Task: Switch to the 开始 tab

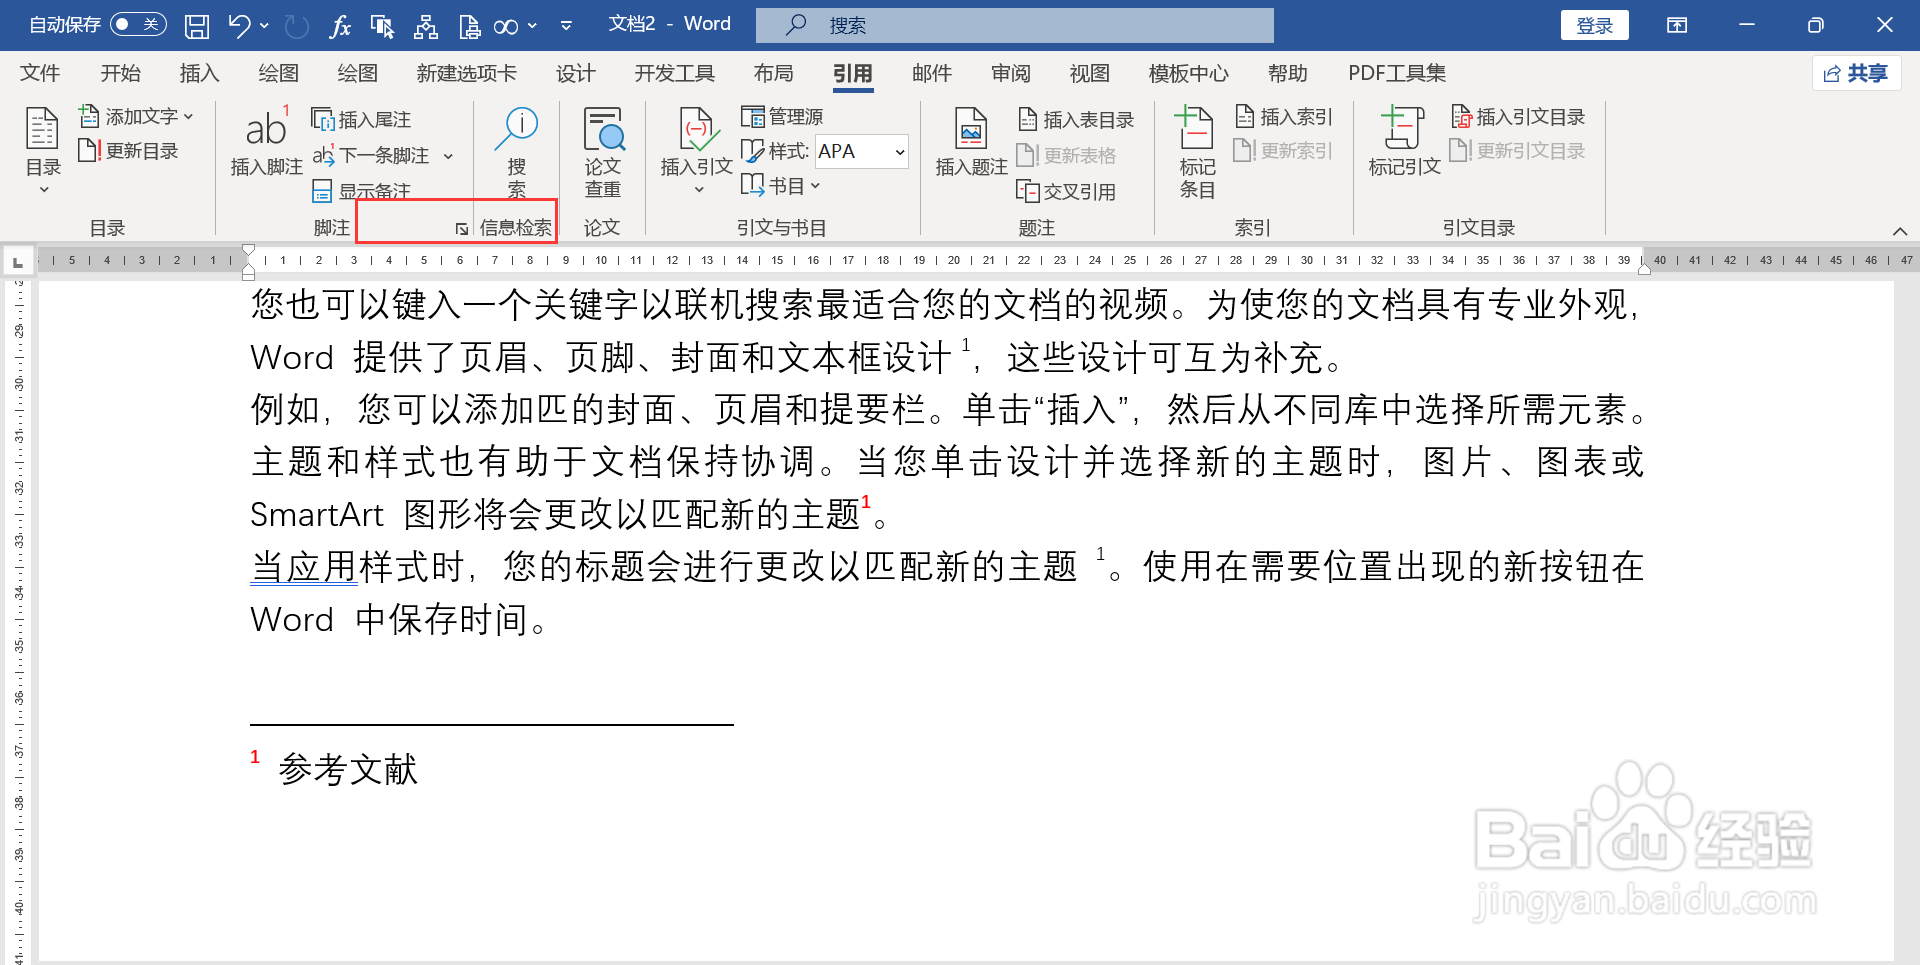Action: pyautogui.click(x=120, y=73)
